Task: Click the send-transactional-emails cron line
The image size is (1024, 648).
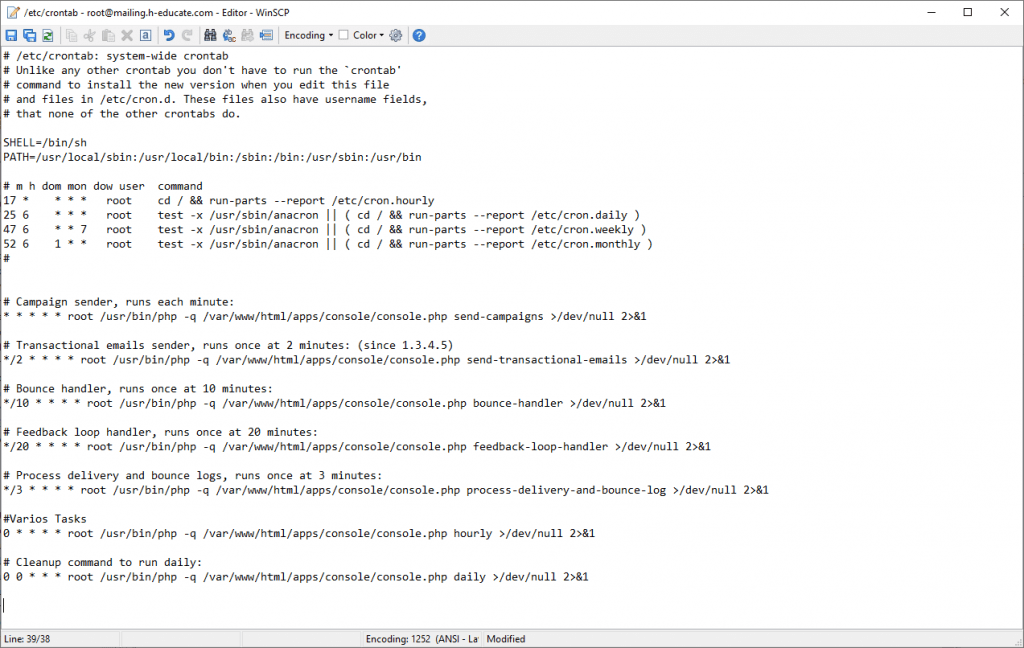Action: coord(366,359)
